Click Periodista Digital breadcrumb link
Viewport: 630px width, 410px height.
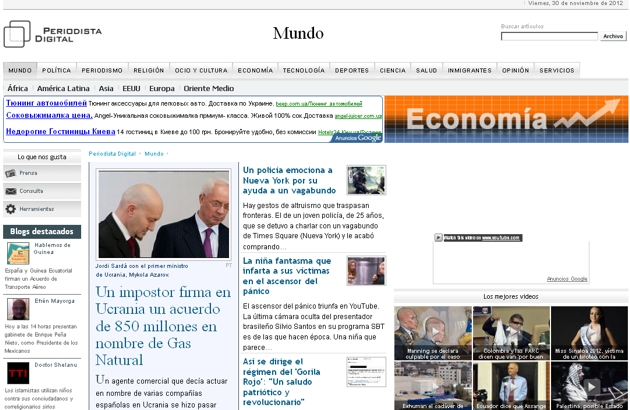pyautogui.click(x=112, y=154)
